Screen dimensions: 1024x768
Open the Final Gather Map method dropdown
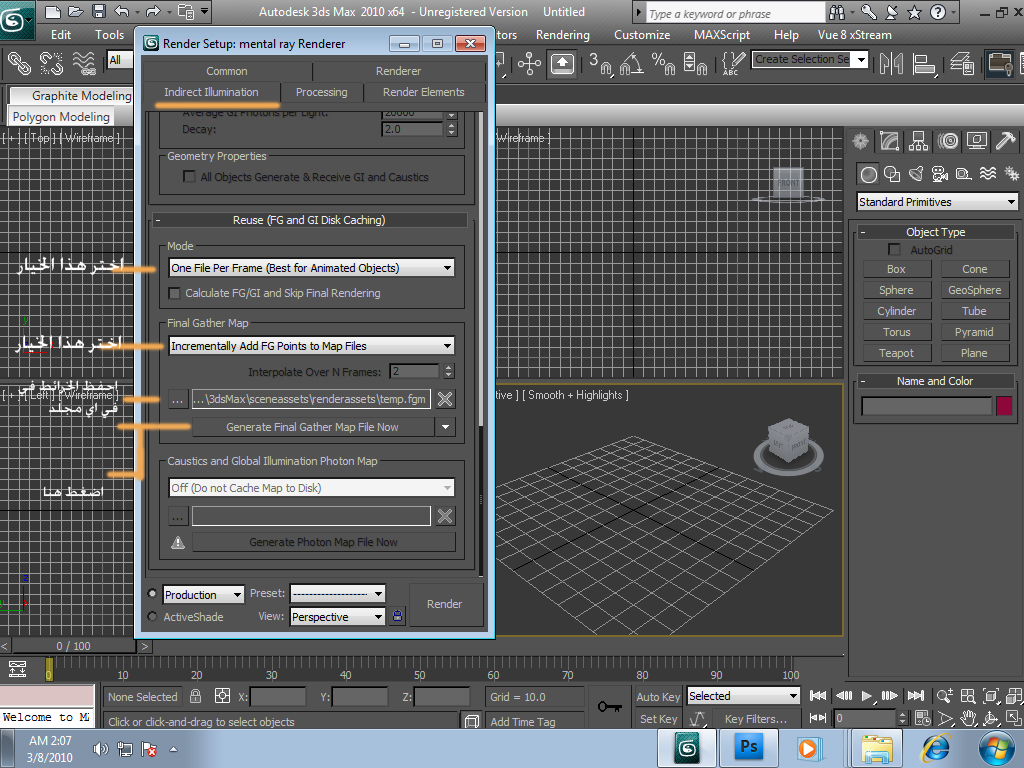coord(312,346)
